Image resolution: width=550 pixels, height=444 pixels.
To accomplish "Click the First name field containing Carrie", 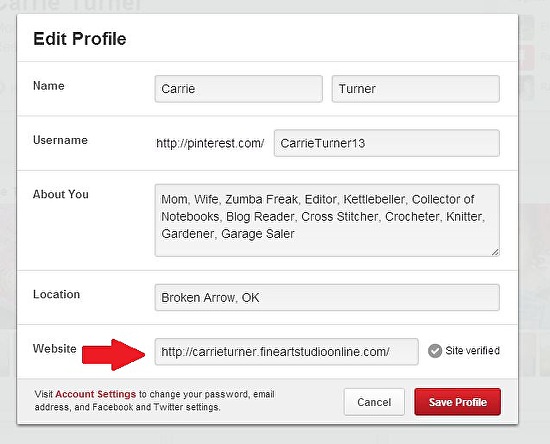I will (x=239, y=89).
